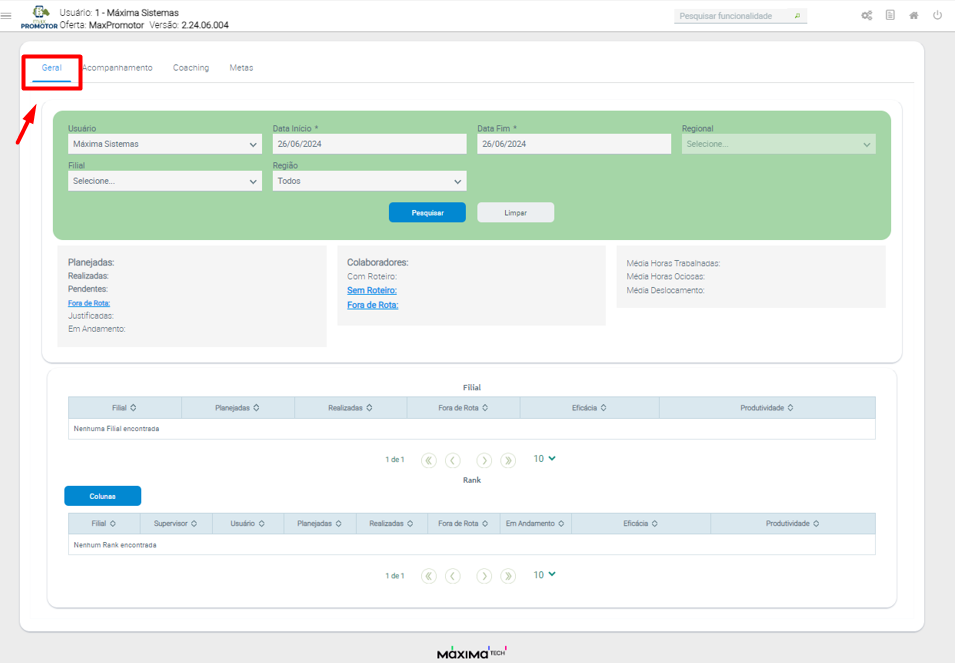This screenshot has height=664, width=958.
Task: Open the document icon in the top bar
Action: 890,16
